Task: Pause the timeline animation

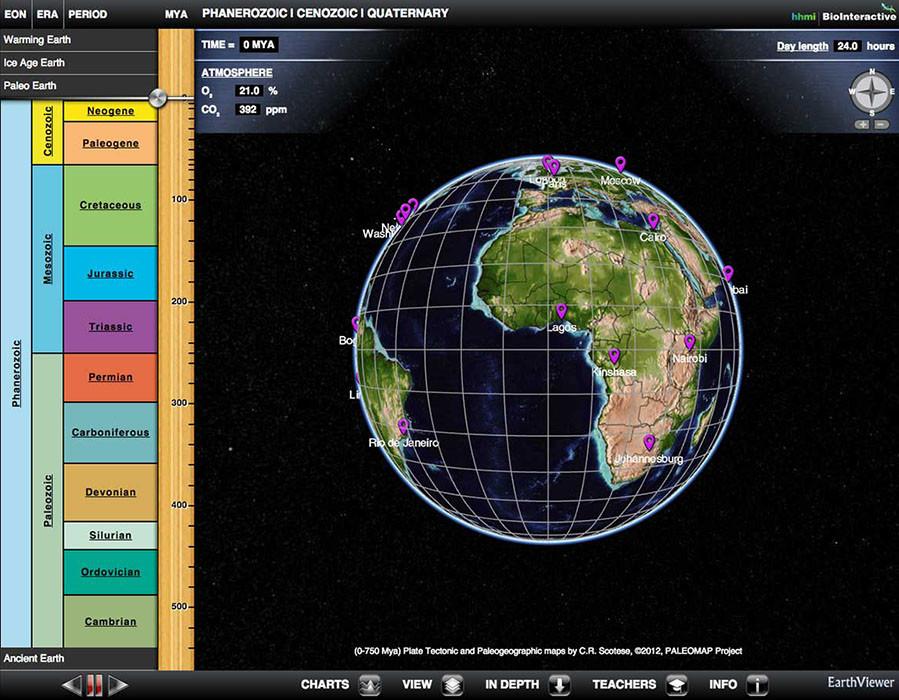Action: [95, 685]
